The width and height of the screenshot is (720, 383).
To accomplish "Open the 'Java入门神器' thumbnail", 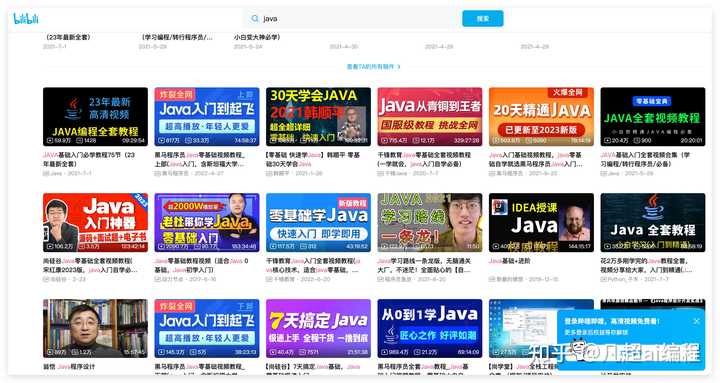I will point(96,222).
